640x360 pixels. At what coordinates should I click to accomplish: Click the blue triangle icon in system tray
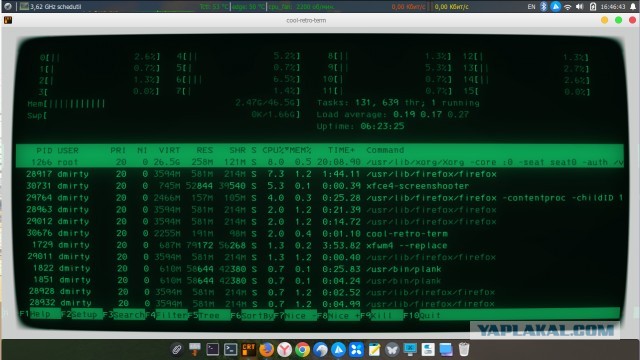(556, 7)
